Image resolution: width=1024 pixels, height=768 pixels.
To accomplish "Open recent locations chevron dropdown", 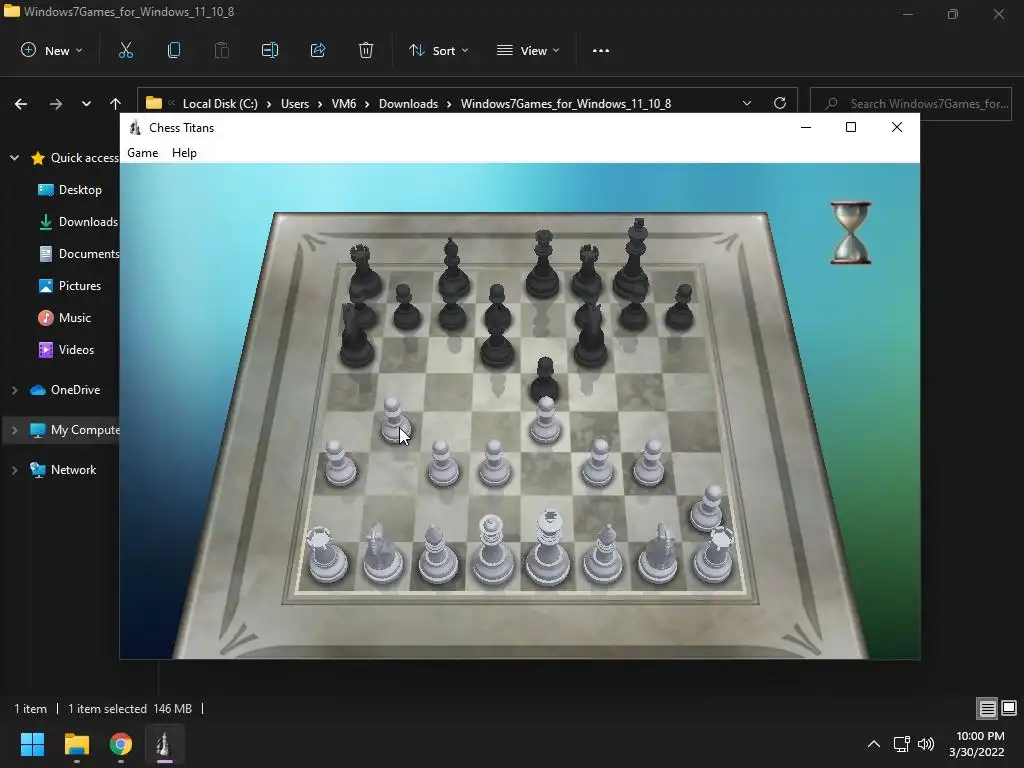I will [x=86, y=104].
